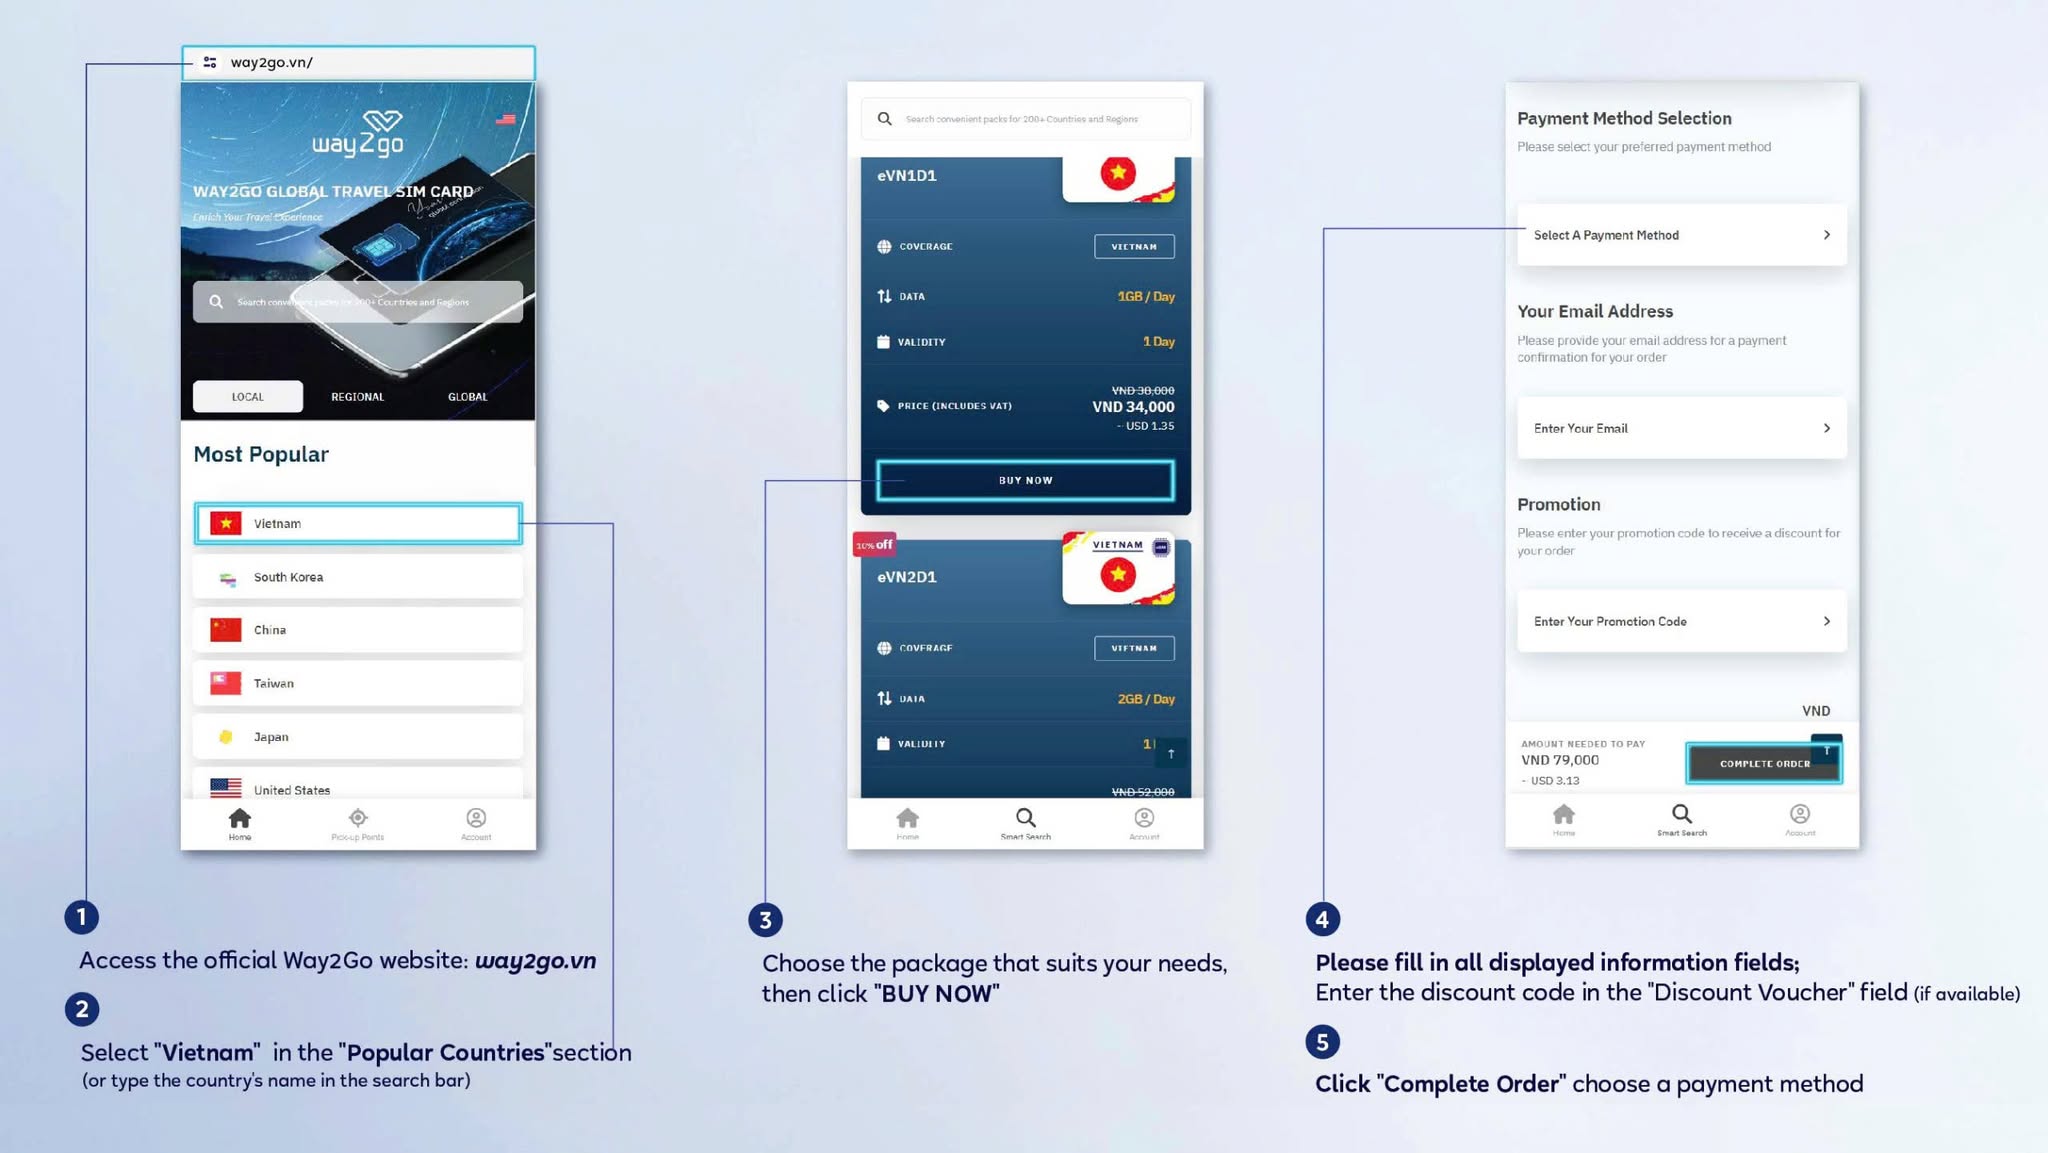Click COMPLETE ORDER button on payment screen
Viewport: 2048px width, 1153px height.
1762,764
